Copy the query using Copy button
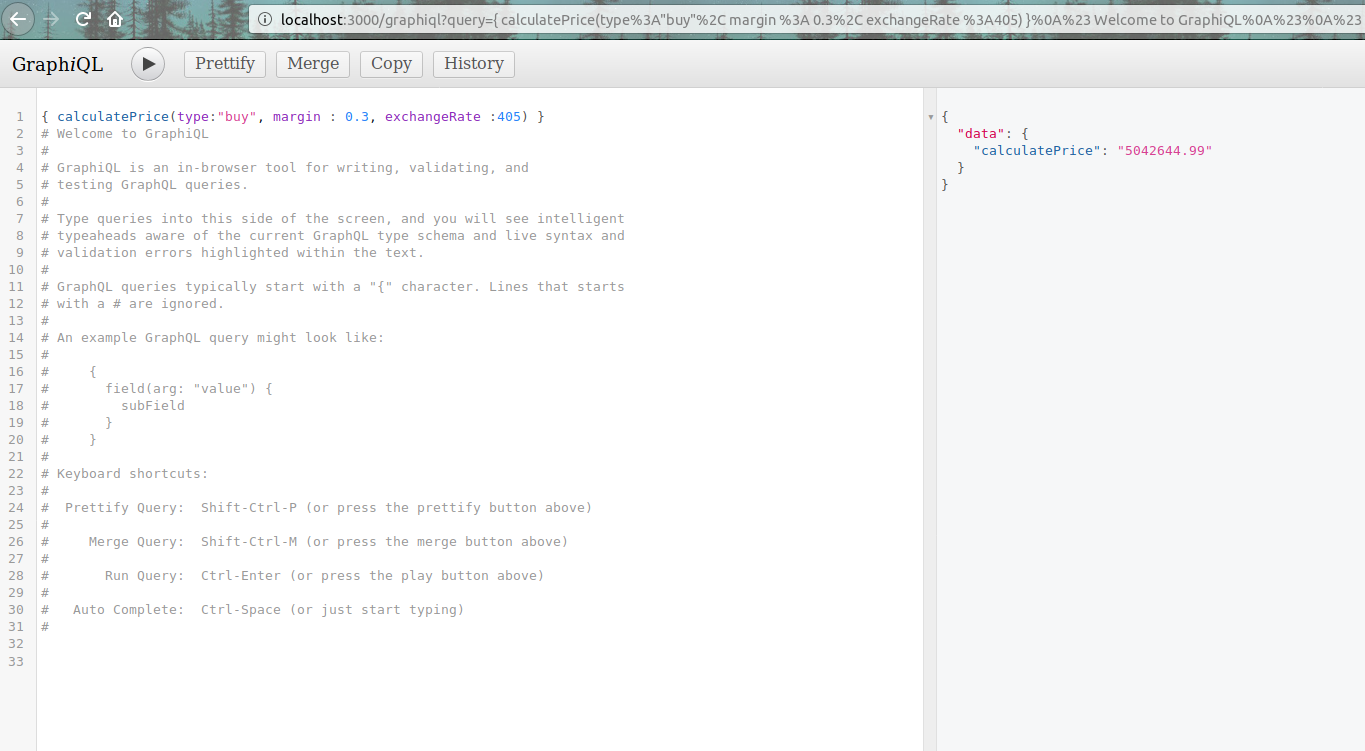1365x751 pixels. click(x=391, y=64)
